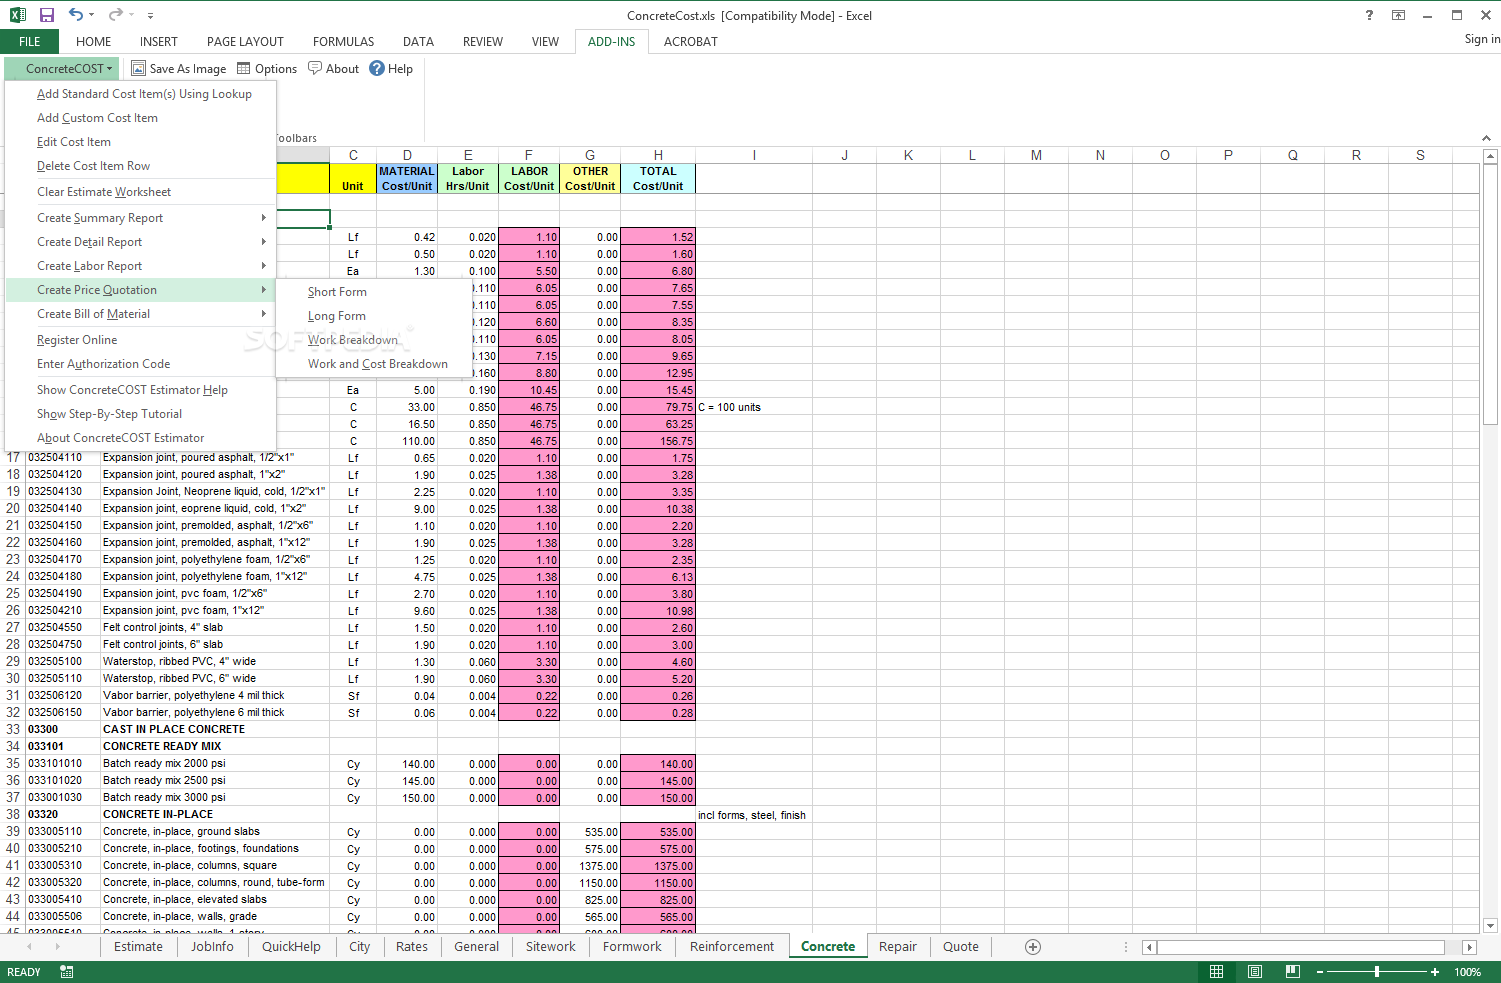Viewport: 1501px width, 983px height.
Task: Click the zoom out minus button
Action: [1320, 972]
